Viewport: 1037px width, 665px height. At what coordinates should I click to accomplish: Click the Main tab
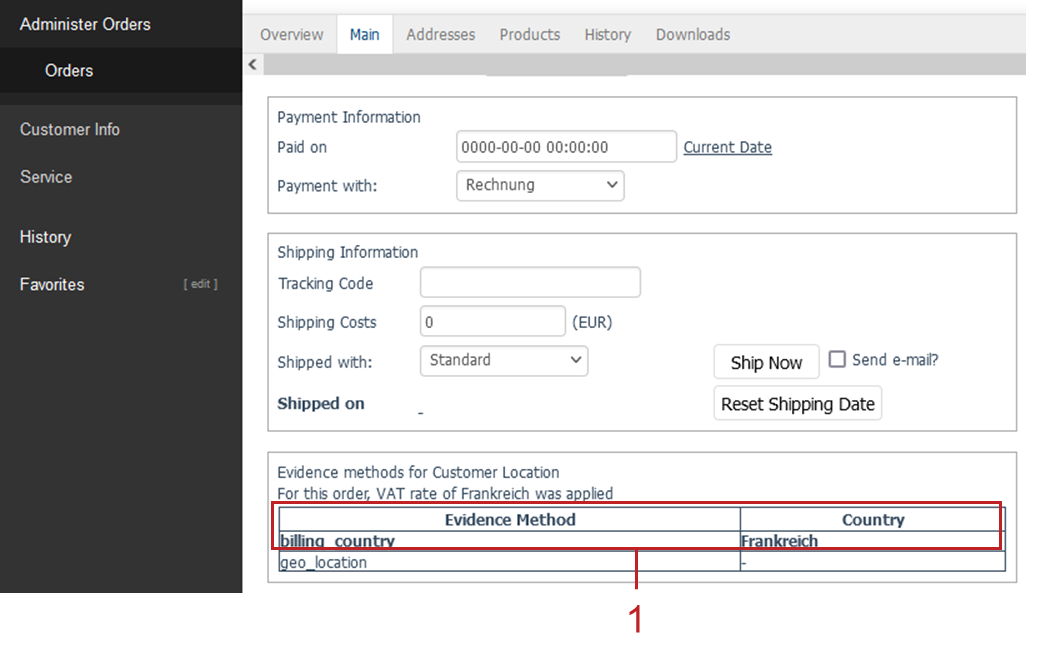coord(364,34)
